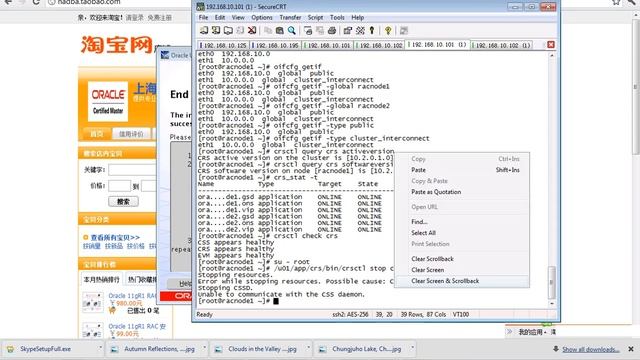Choose Clear Screen & Scrollback menu entry
This screenshot has width=640, height=360.
coord(462,281)
